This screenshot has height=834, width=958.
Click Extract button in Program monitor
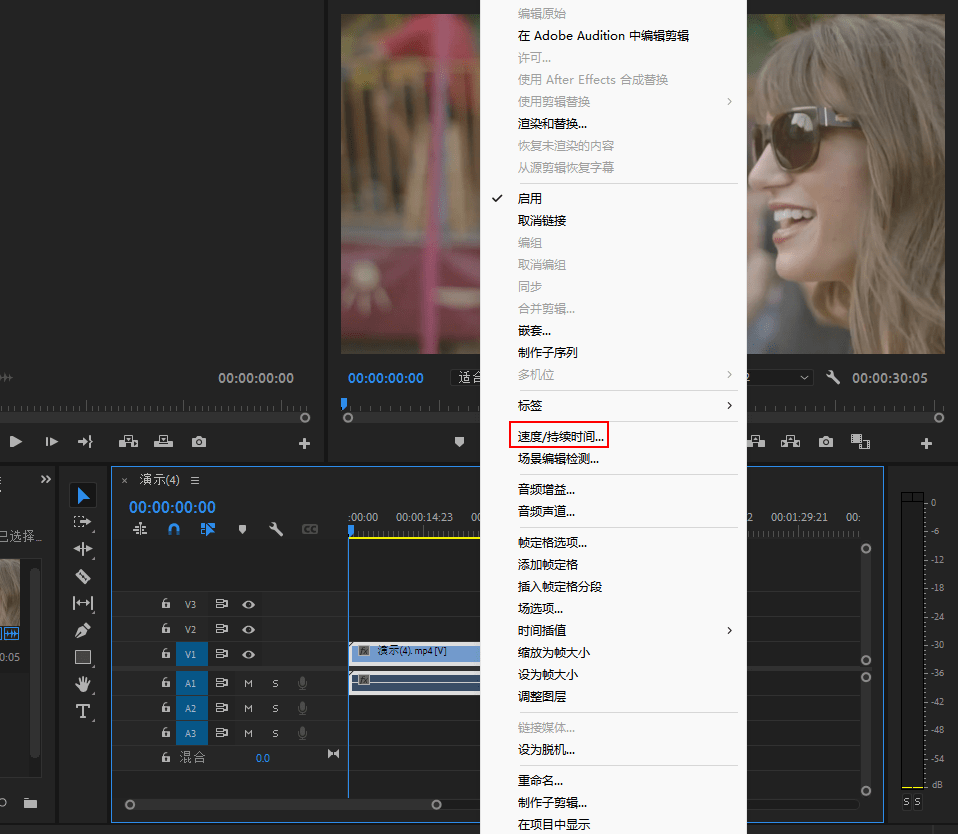tap(791, 442)
